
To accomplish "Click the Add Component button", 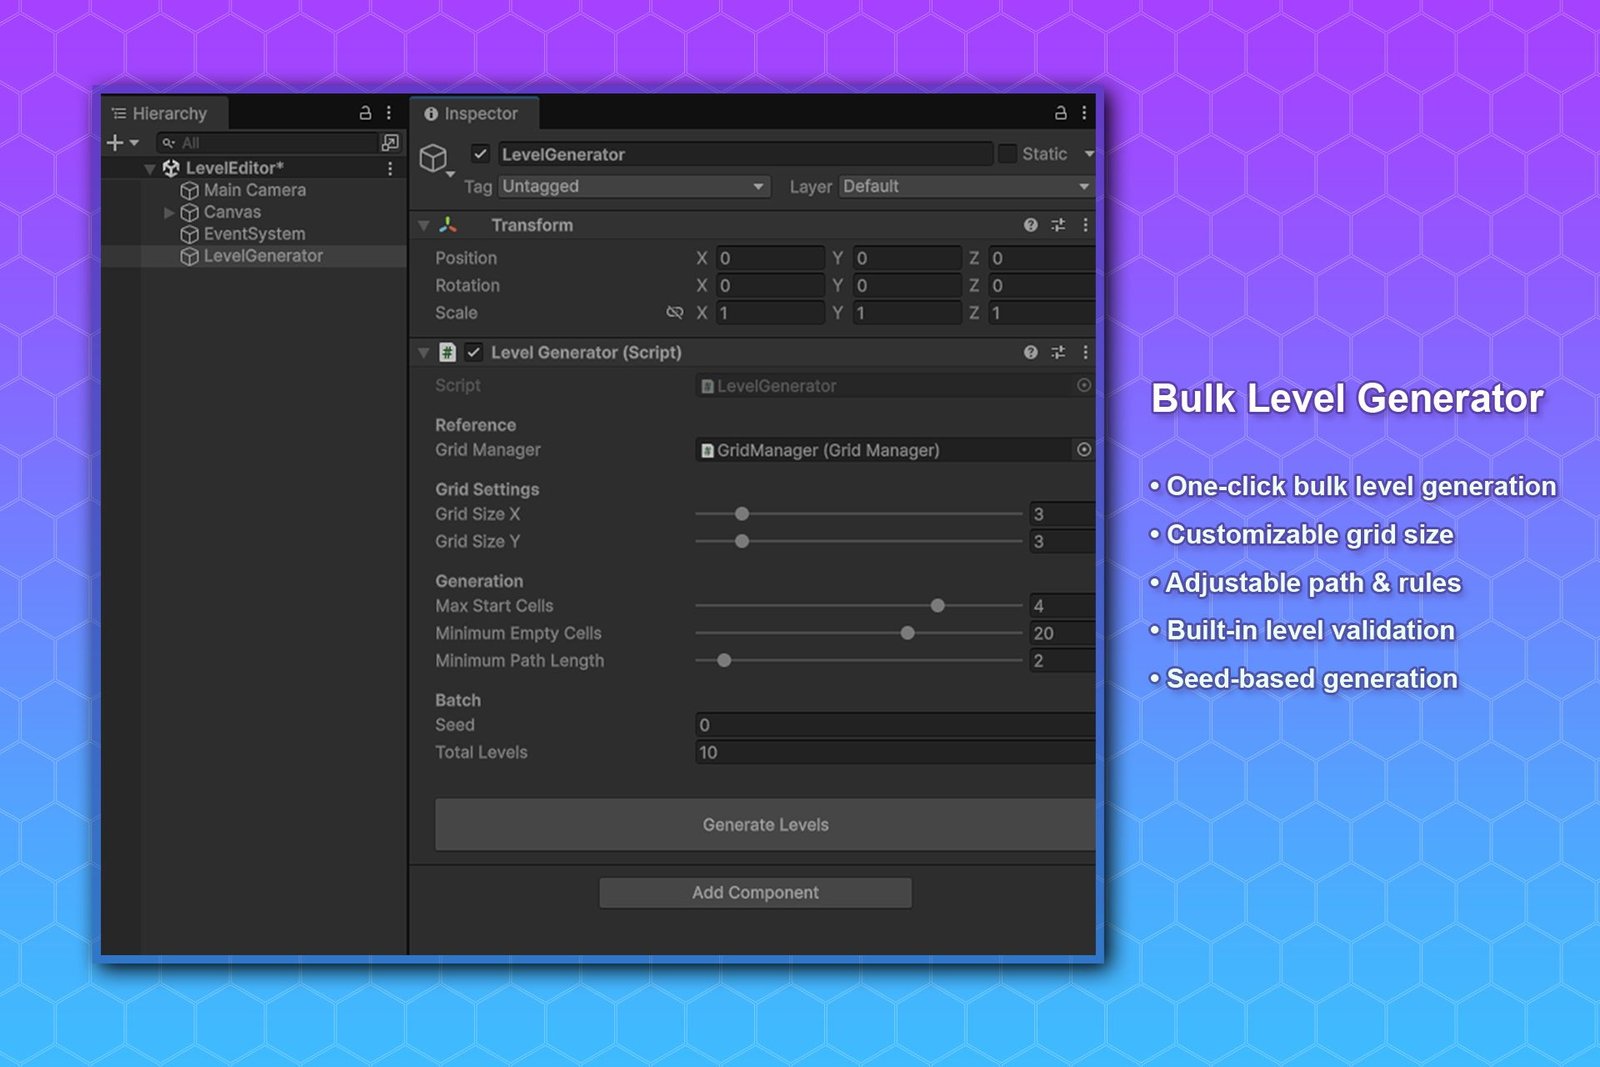I will pos(754,892).
